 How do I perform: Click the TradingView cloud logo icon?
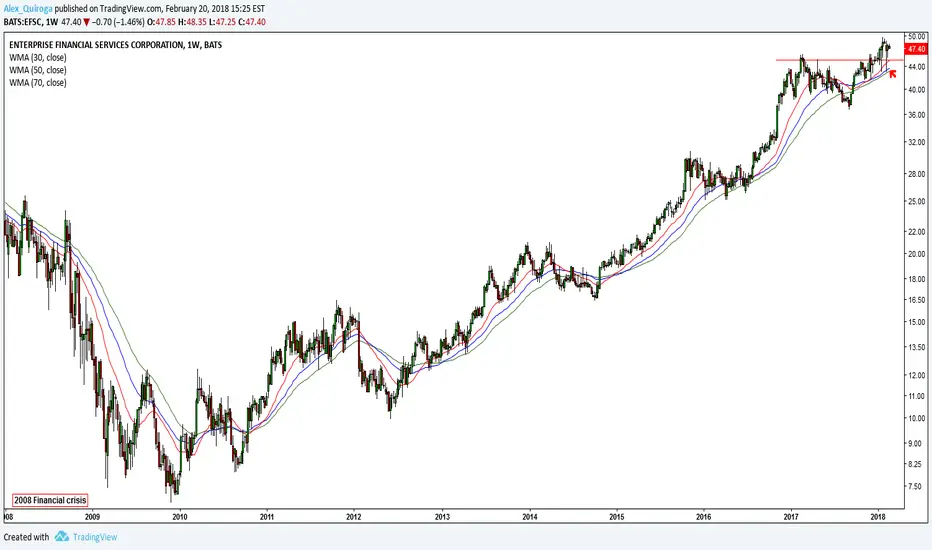coord(62,537)
